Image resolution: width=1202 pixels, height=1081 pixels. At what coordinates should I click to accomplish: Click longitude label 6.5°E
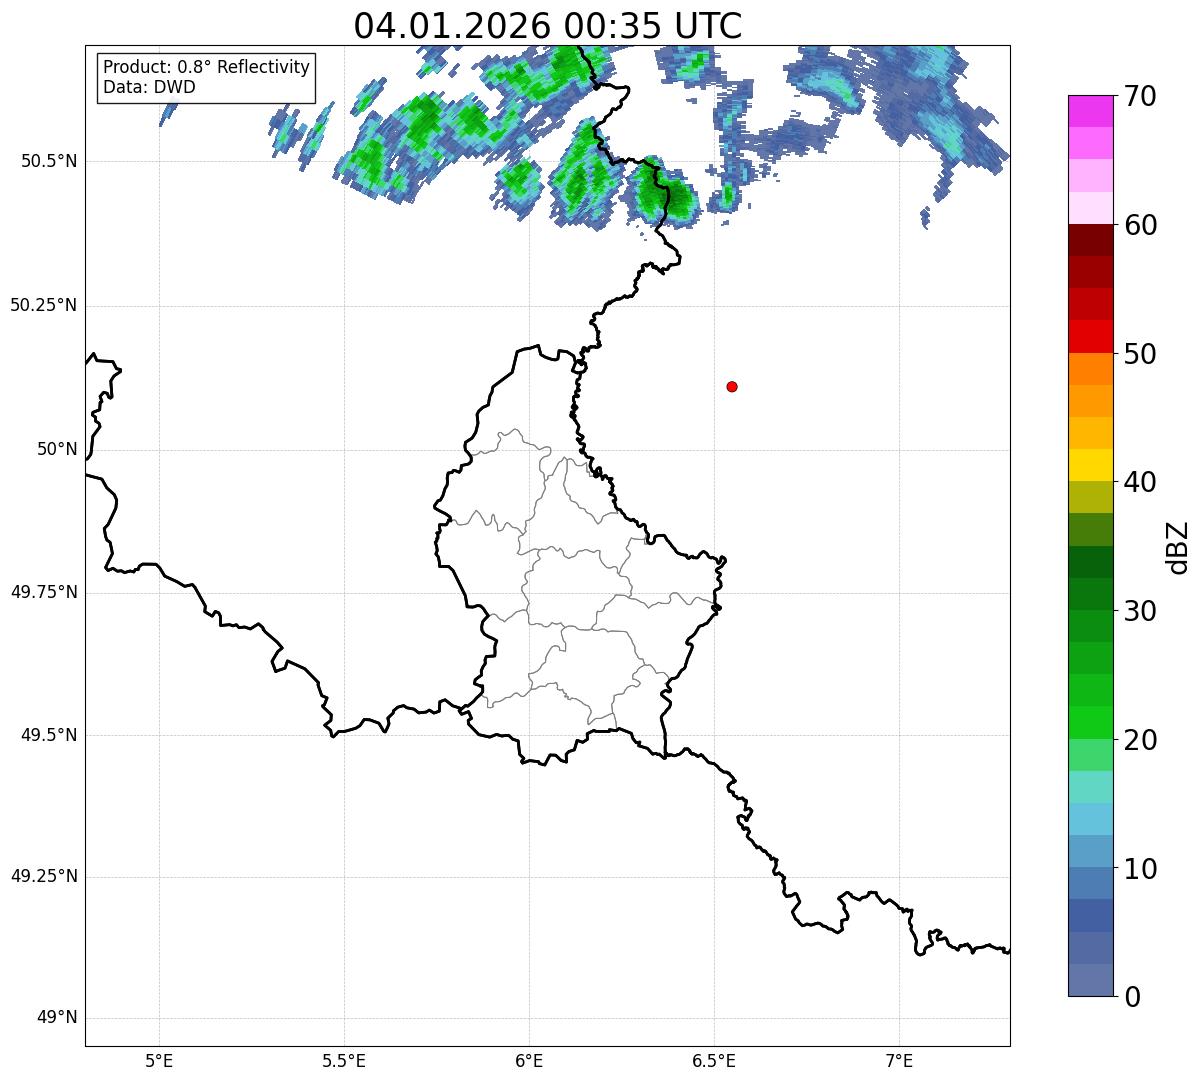point(714,1061)
